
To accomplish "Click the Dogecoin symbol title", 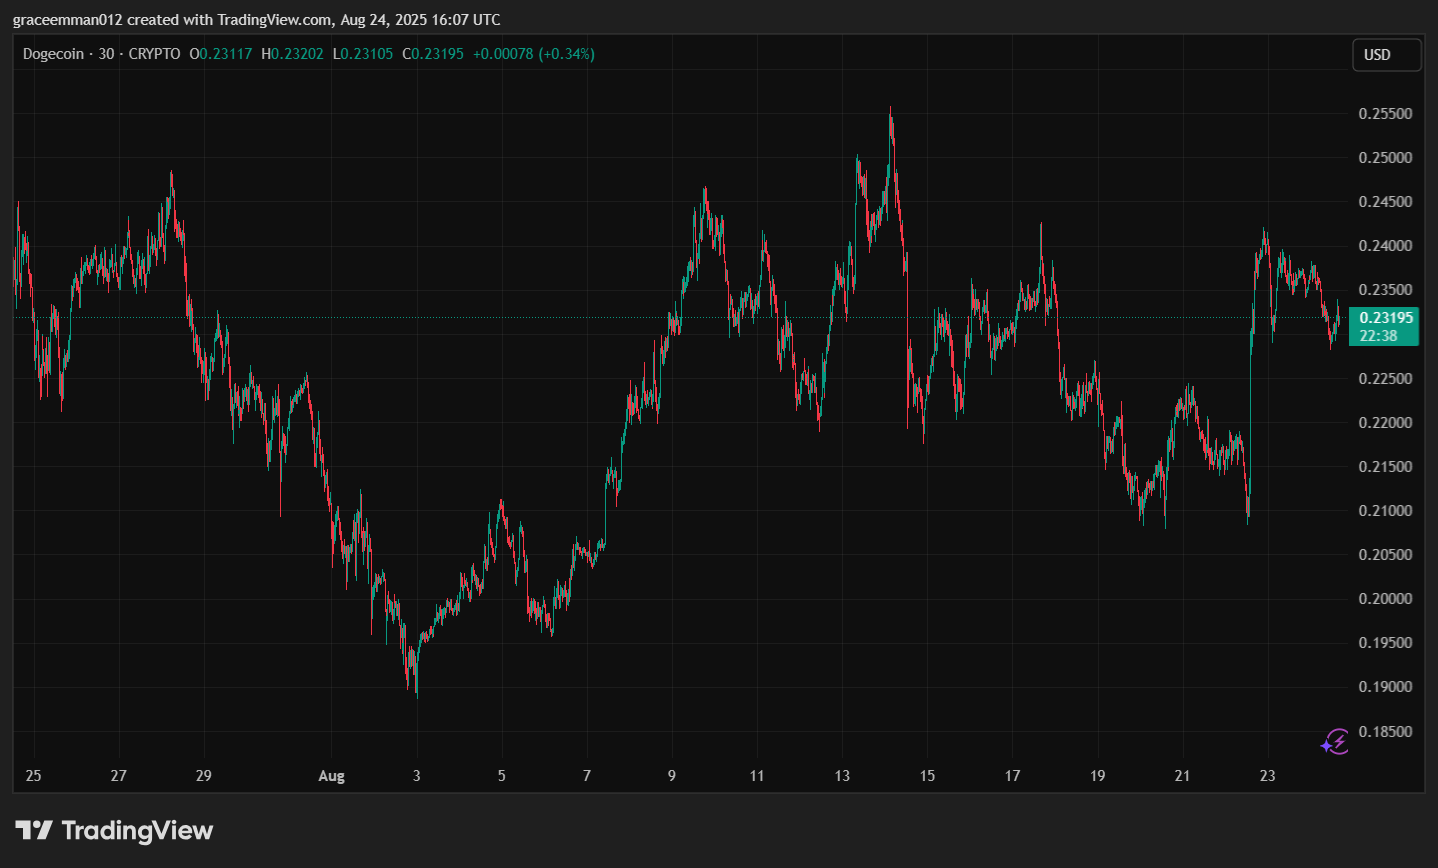I will 53,54.
